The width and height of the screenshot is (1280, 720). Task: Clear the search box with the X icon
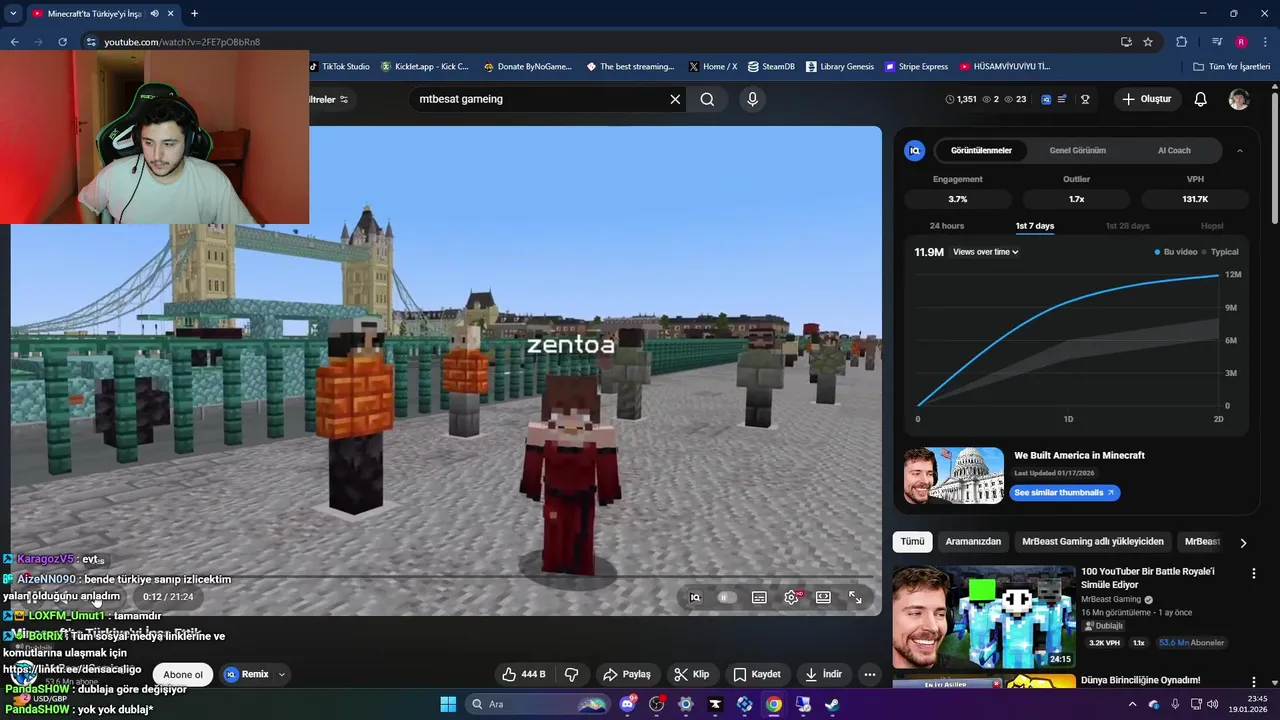[x=675, y=99]
